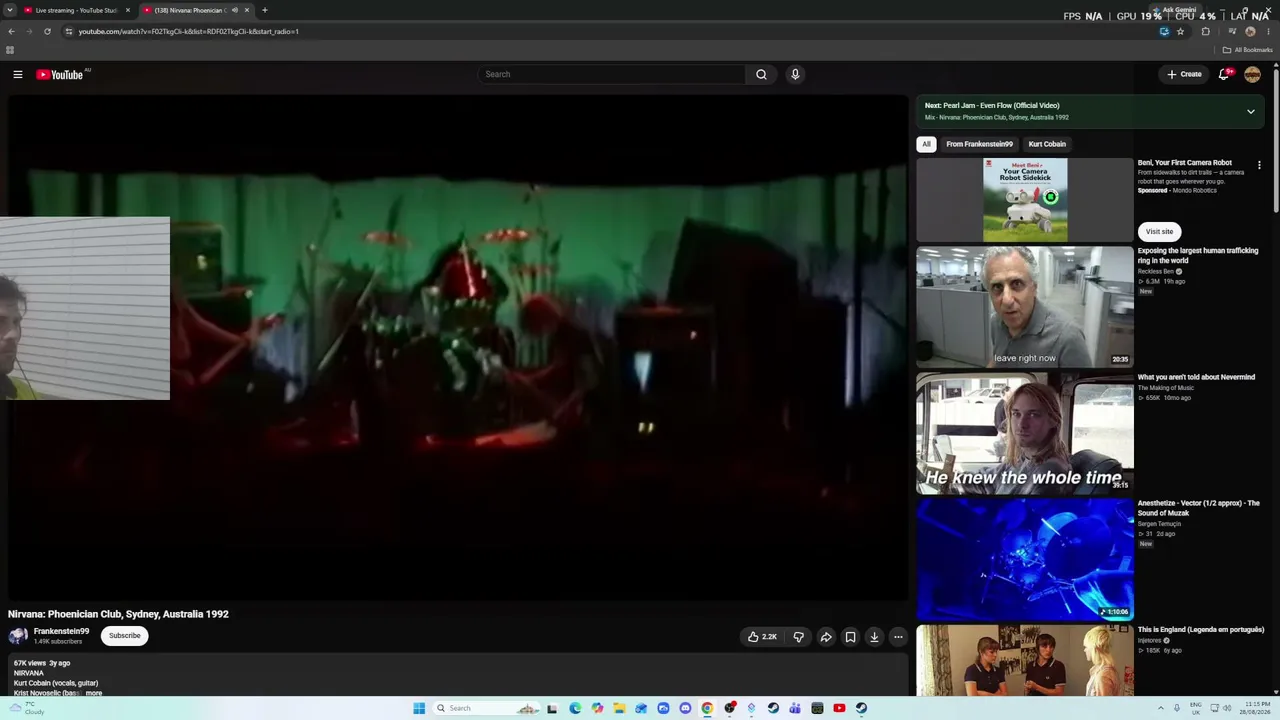Filter by From Frankenstein99 chip

[979, 144]
